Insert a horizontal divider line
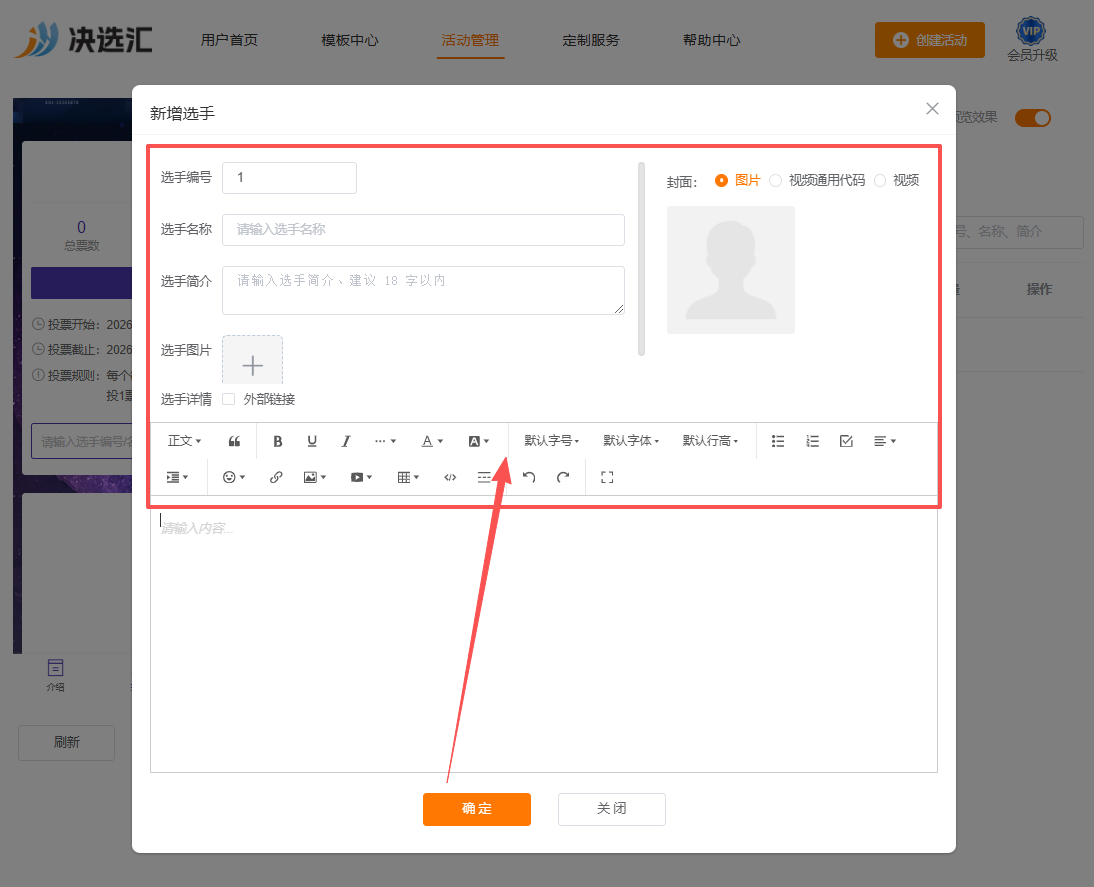 coord(484,477)
